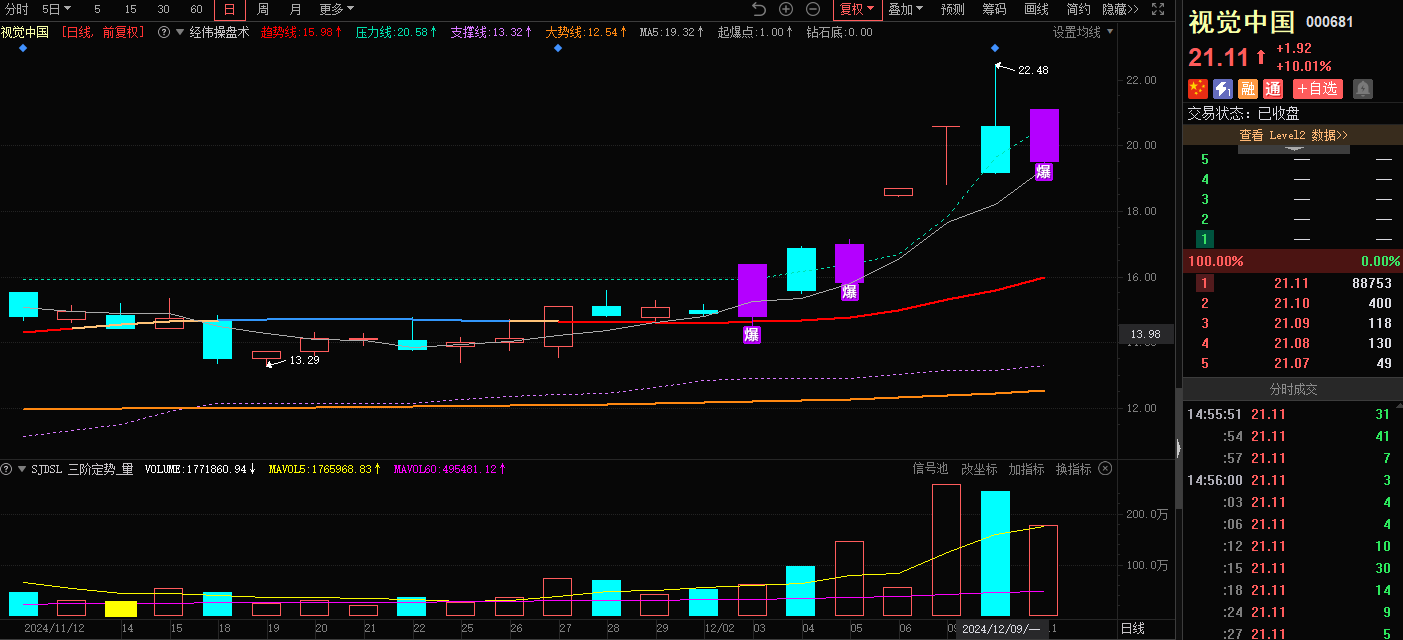Screen dimensions: 1403x640
Task: Click the help question icon beside SJDSL indicator
Action: [x=7, y=468]
